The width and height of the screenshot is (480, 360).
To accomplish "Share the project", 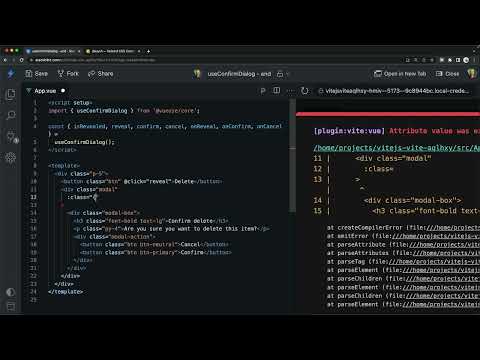I will coord(101,74).
